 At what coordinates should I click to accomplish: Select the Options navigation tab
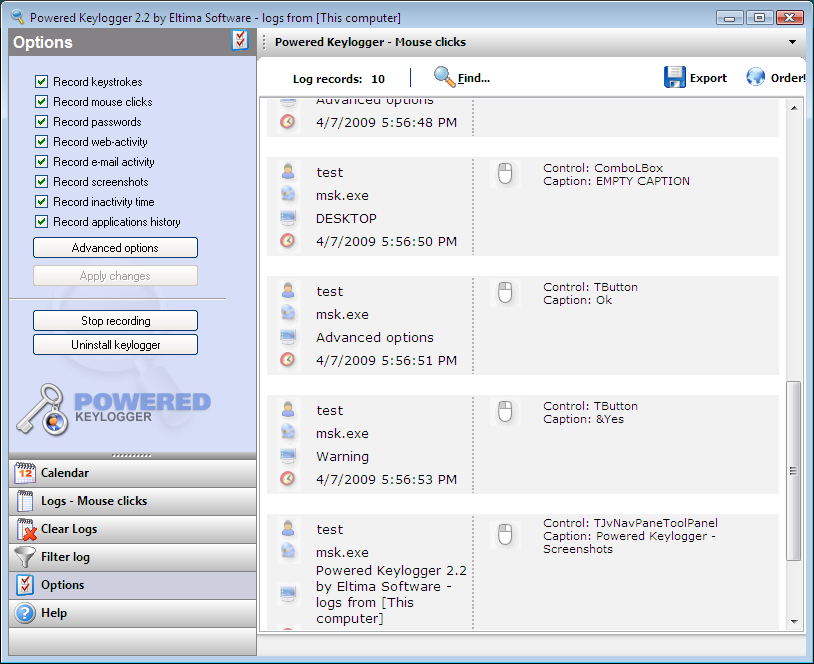coord(62,585)
